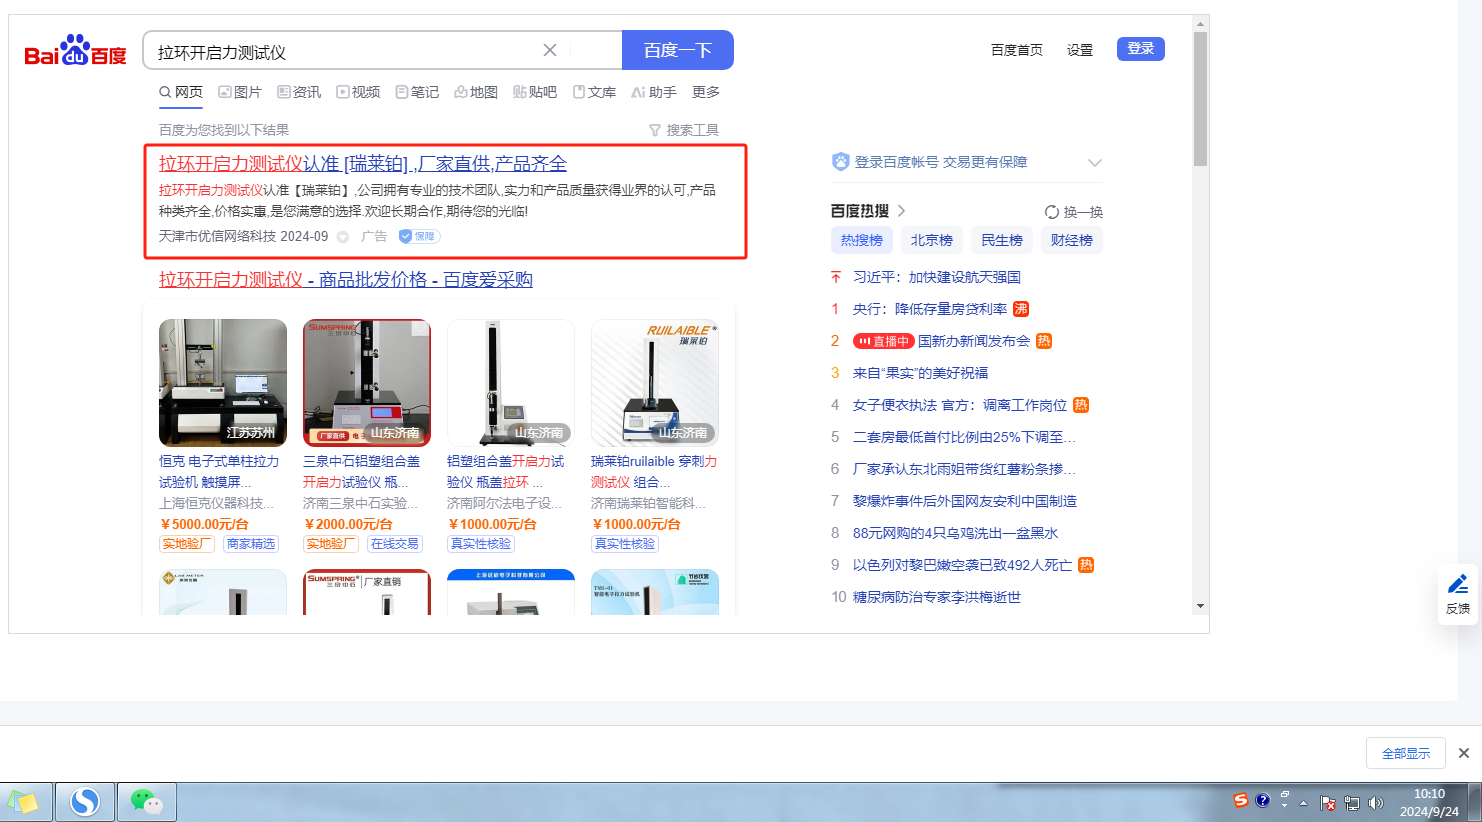Open the volume control in system tray
Image resolution: width=1482 pixels, height=822 pixels.
point(1376,803)
